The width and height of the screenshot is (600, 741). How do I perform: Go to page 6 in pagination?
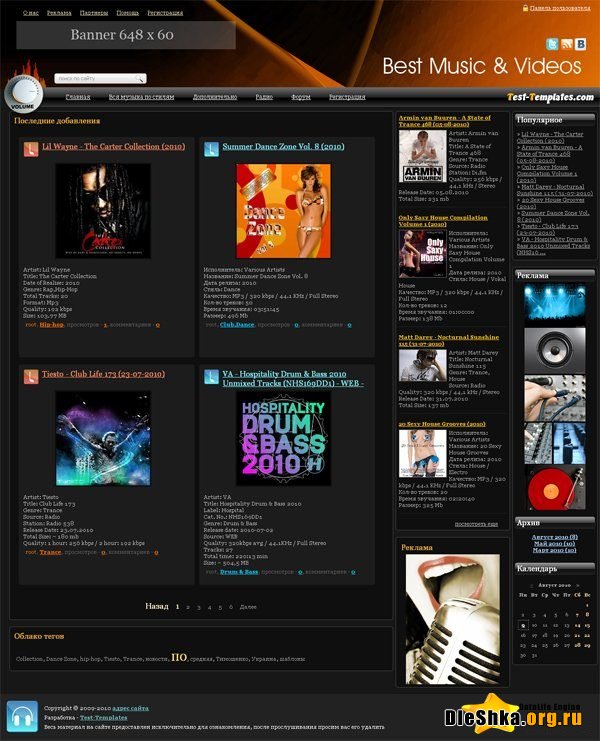pos(231,607)
